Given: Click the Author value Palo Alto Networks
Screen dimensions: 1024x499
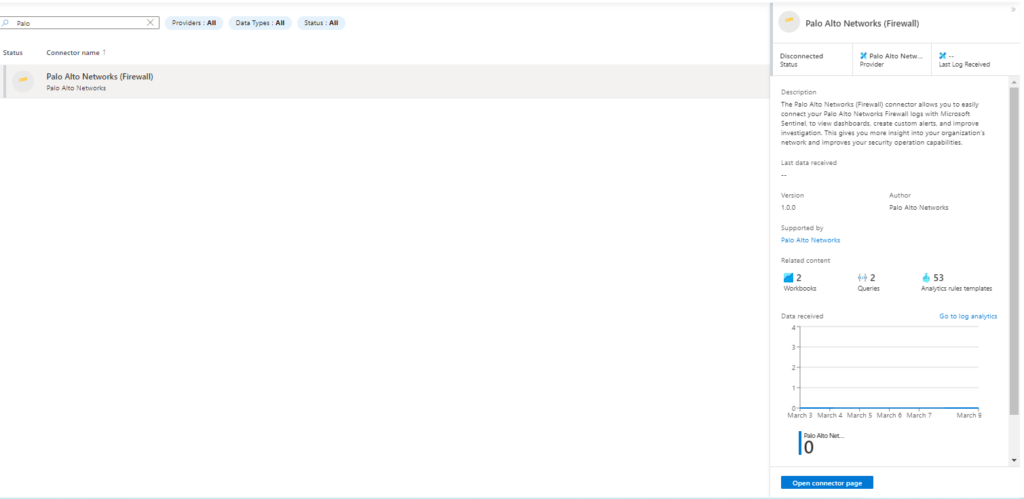Looking at the screenshot, I should click(x=919, y=208).
